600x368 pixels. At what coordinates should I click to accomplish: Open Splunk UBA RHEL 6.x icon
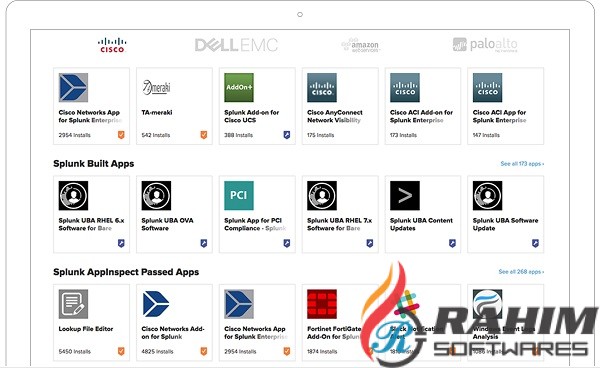click(73, 196)
